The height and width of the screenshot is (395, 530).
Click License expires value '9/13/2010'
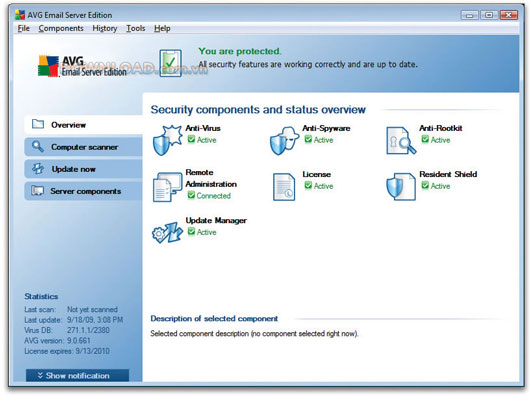[93, 351]
